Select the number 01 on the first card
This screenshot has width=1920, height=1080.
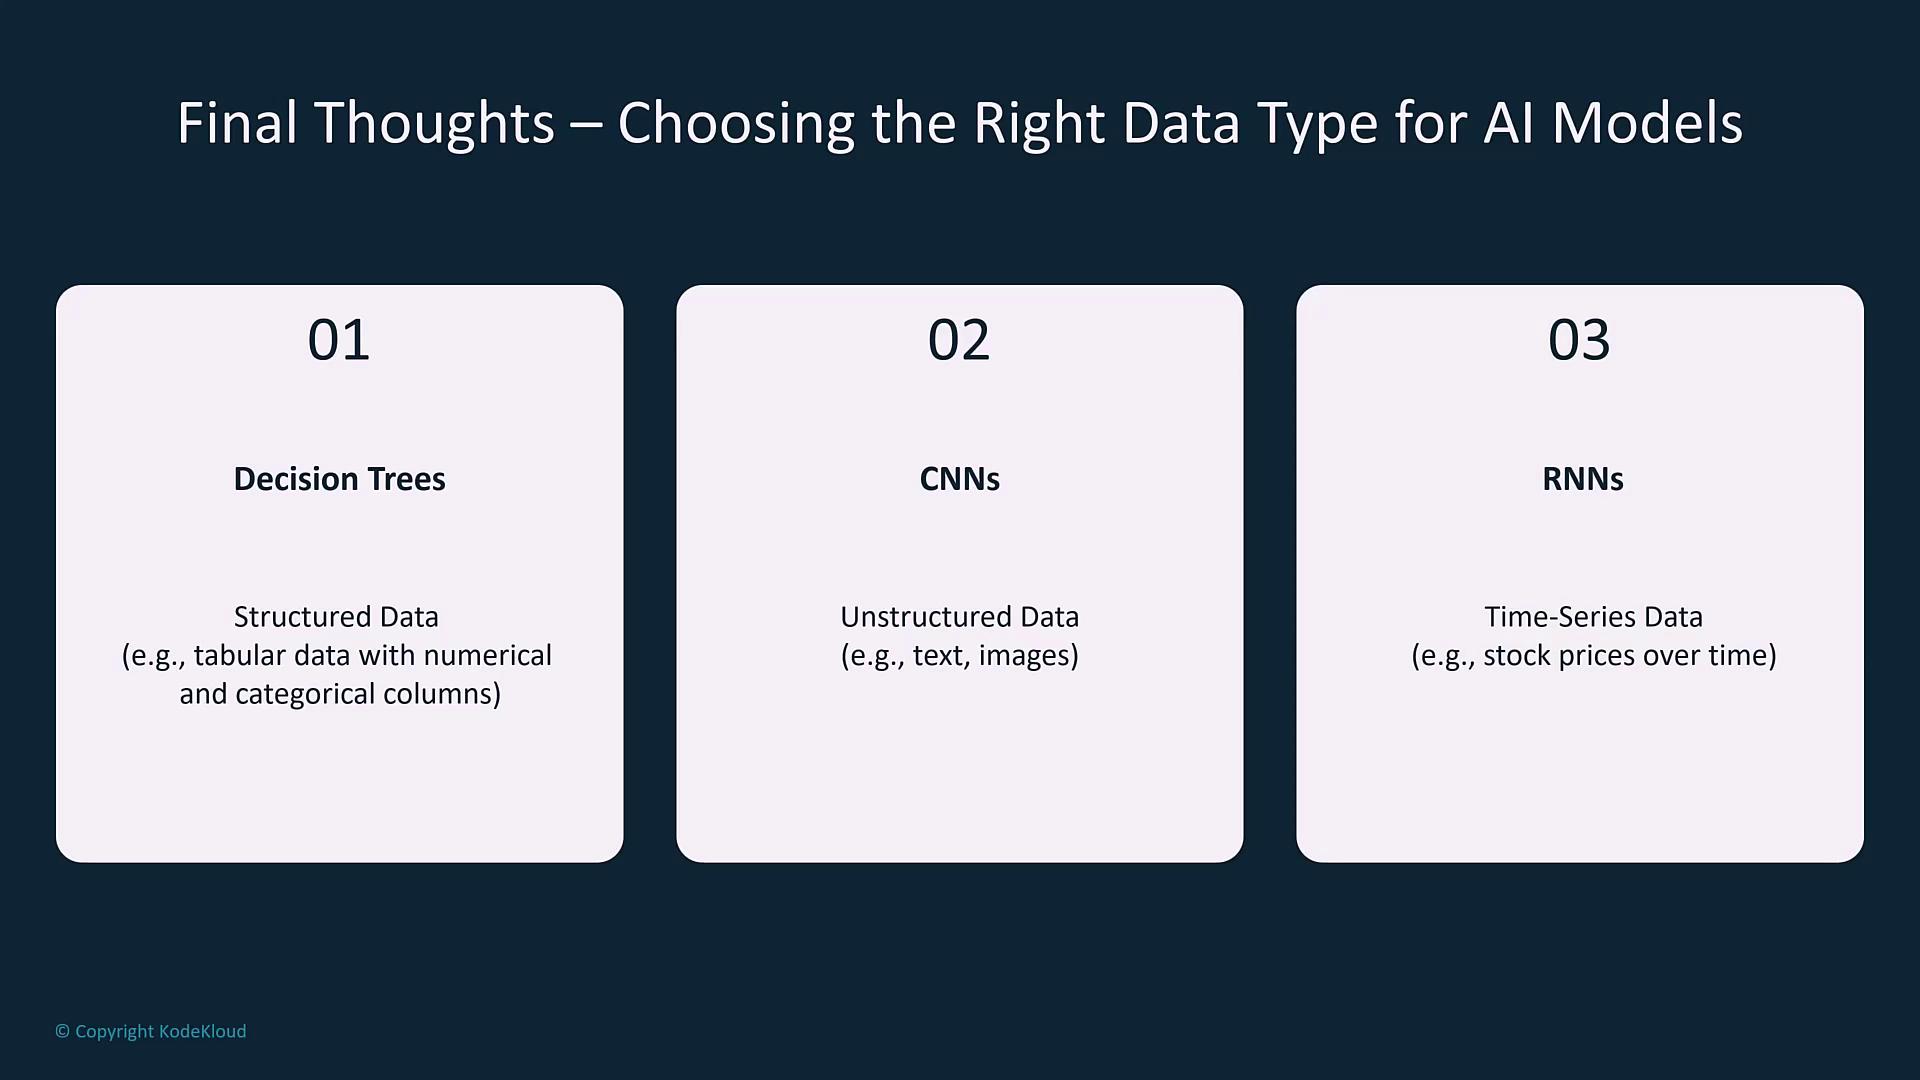tap(339, 340)
